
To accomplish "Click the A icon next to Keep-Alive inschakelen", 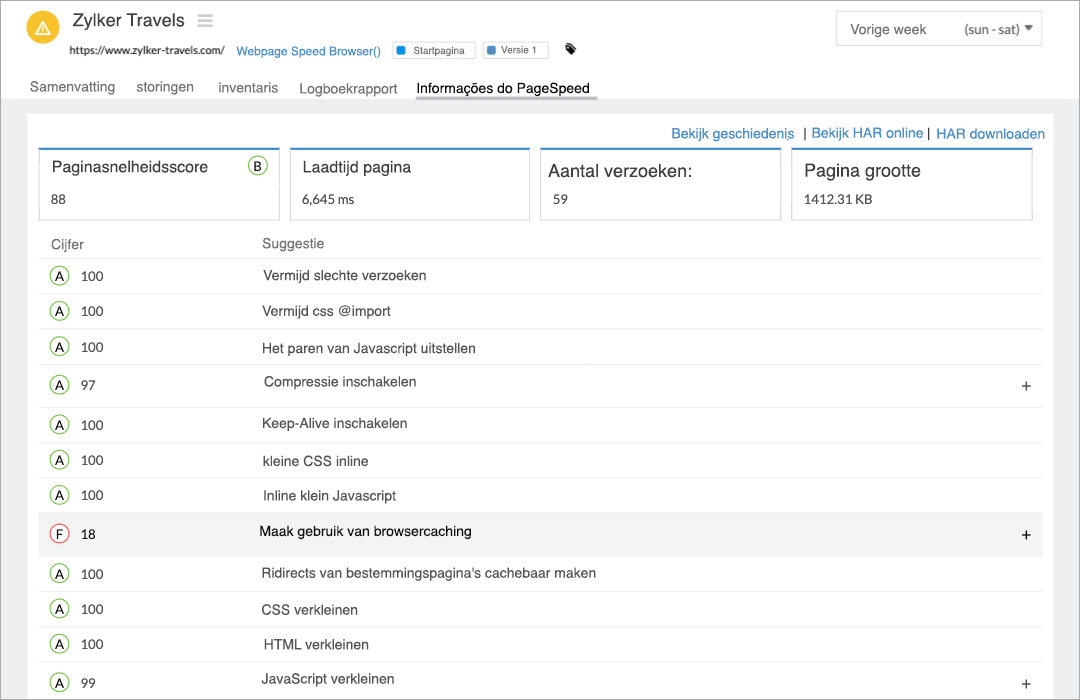I will pos(59,424).
